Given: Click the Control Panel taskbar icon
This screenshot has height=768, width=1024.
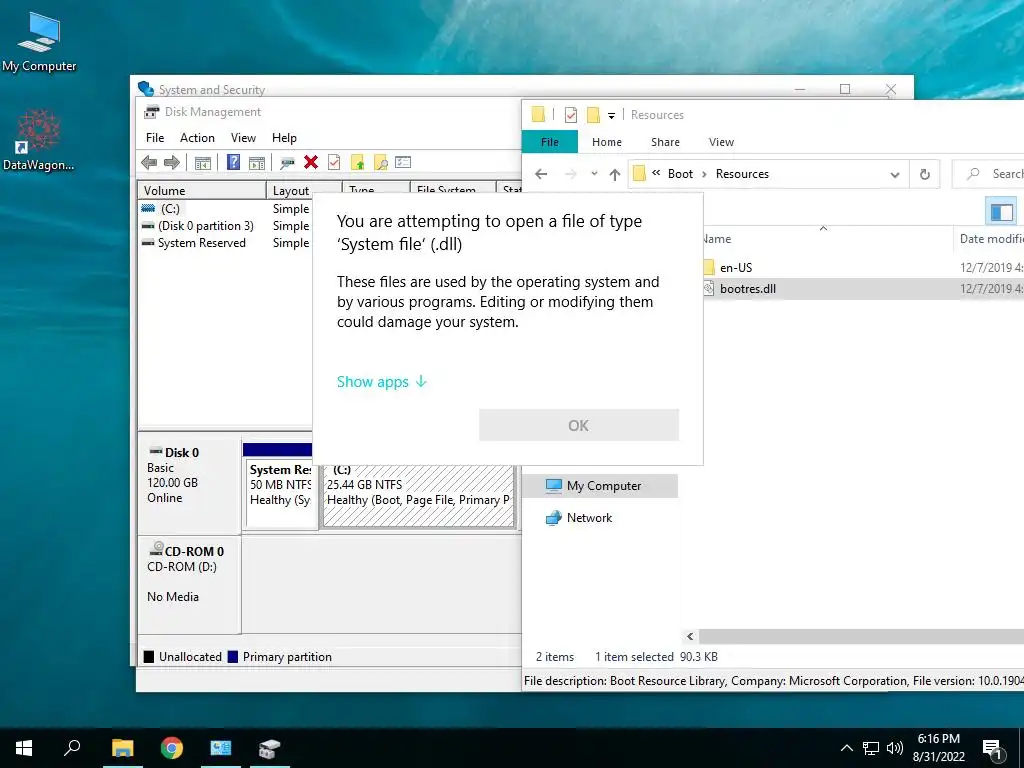Looking at the screenshot, I should click(x=221, y=748).
